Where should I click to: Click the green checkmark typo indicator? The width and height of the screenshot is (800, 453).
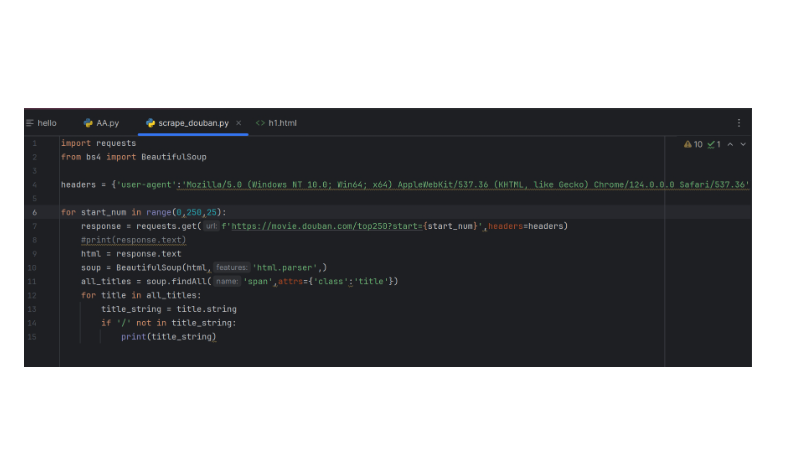tap(711, 144)
